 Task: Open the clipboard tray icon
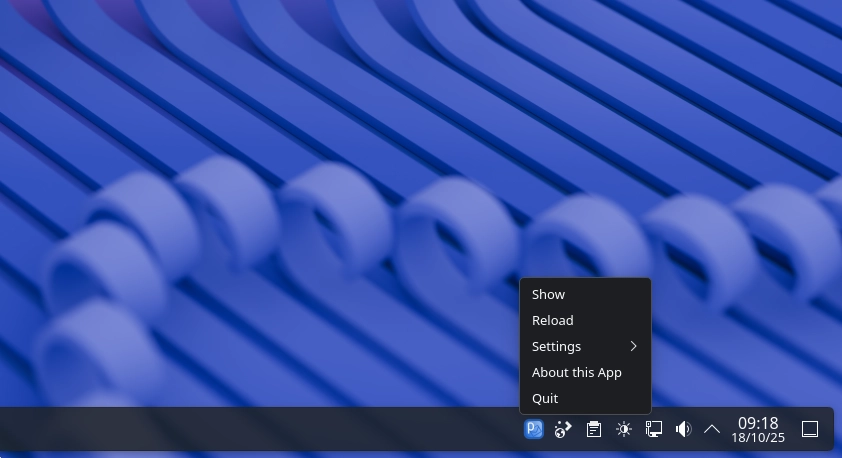[594, 429]
